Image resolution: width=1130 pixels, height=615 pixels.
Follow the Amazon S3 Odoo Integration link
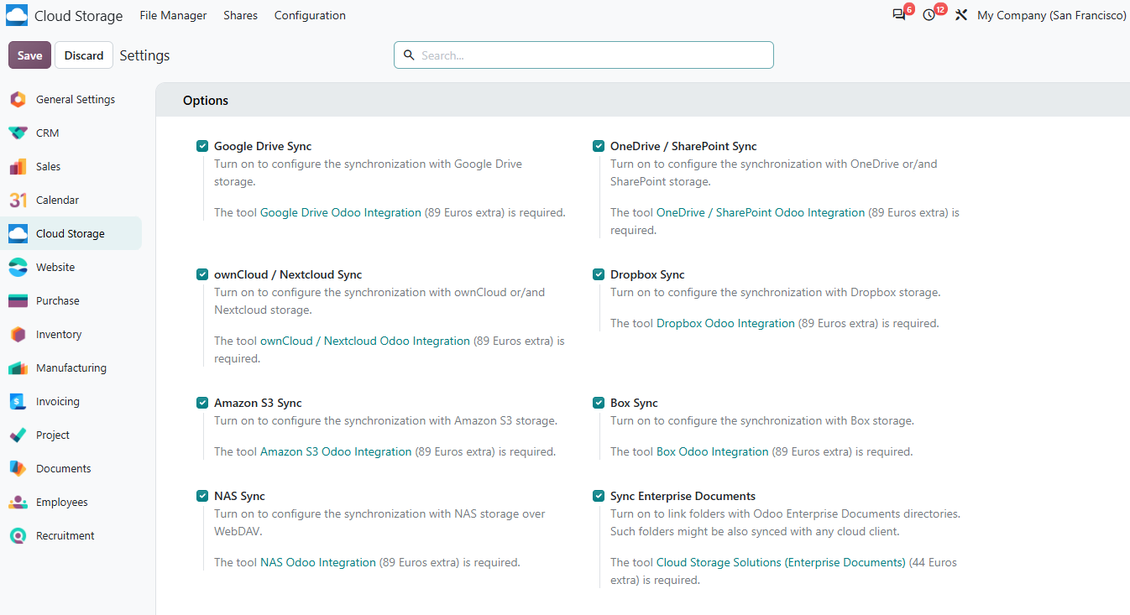coord(336,452)
